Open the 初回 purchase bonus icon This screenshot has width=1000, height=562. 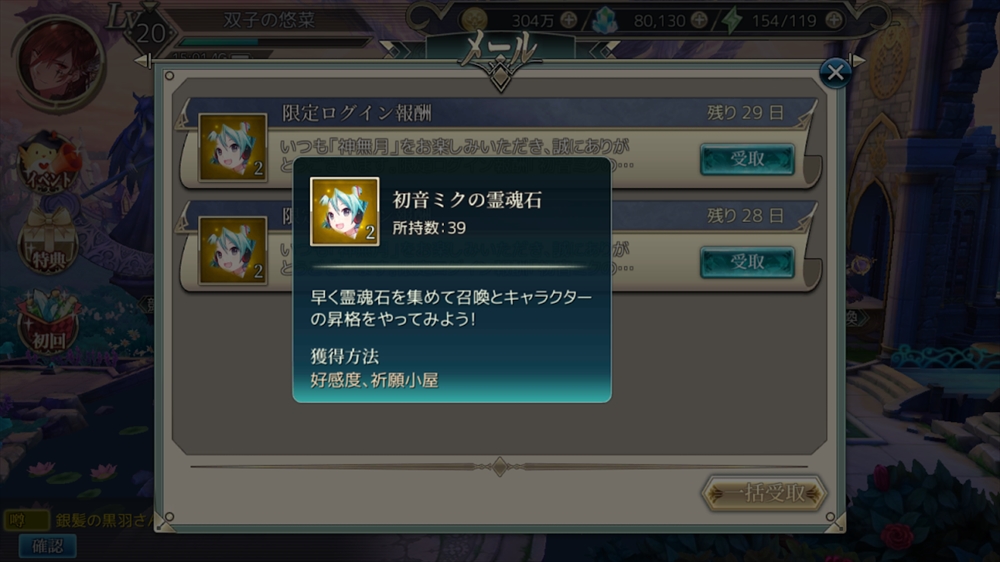[48, 321]
